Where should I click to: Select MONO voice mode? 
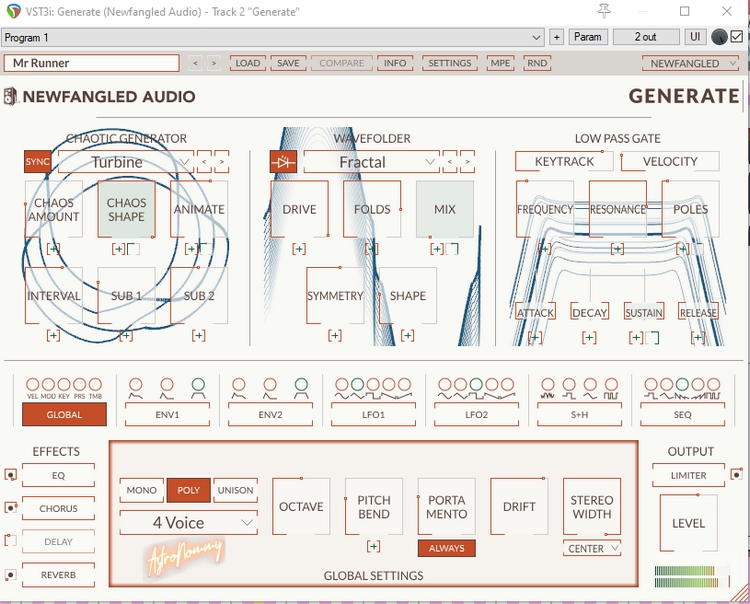click(142, 490)
